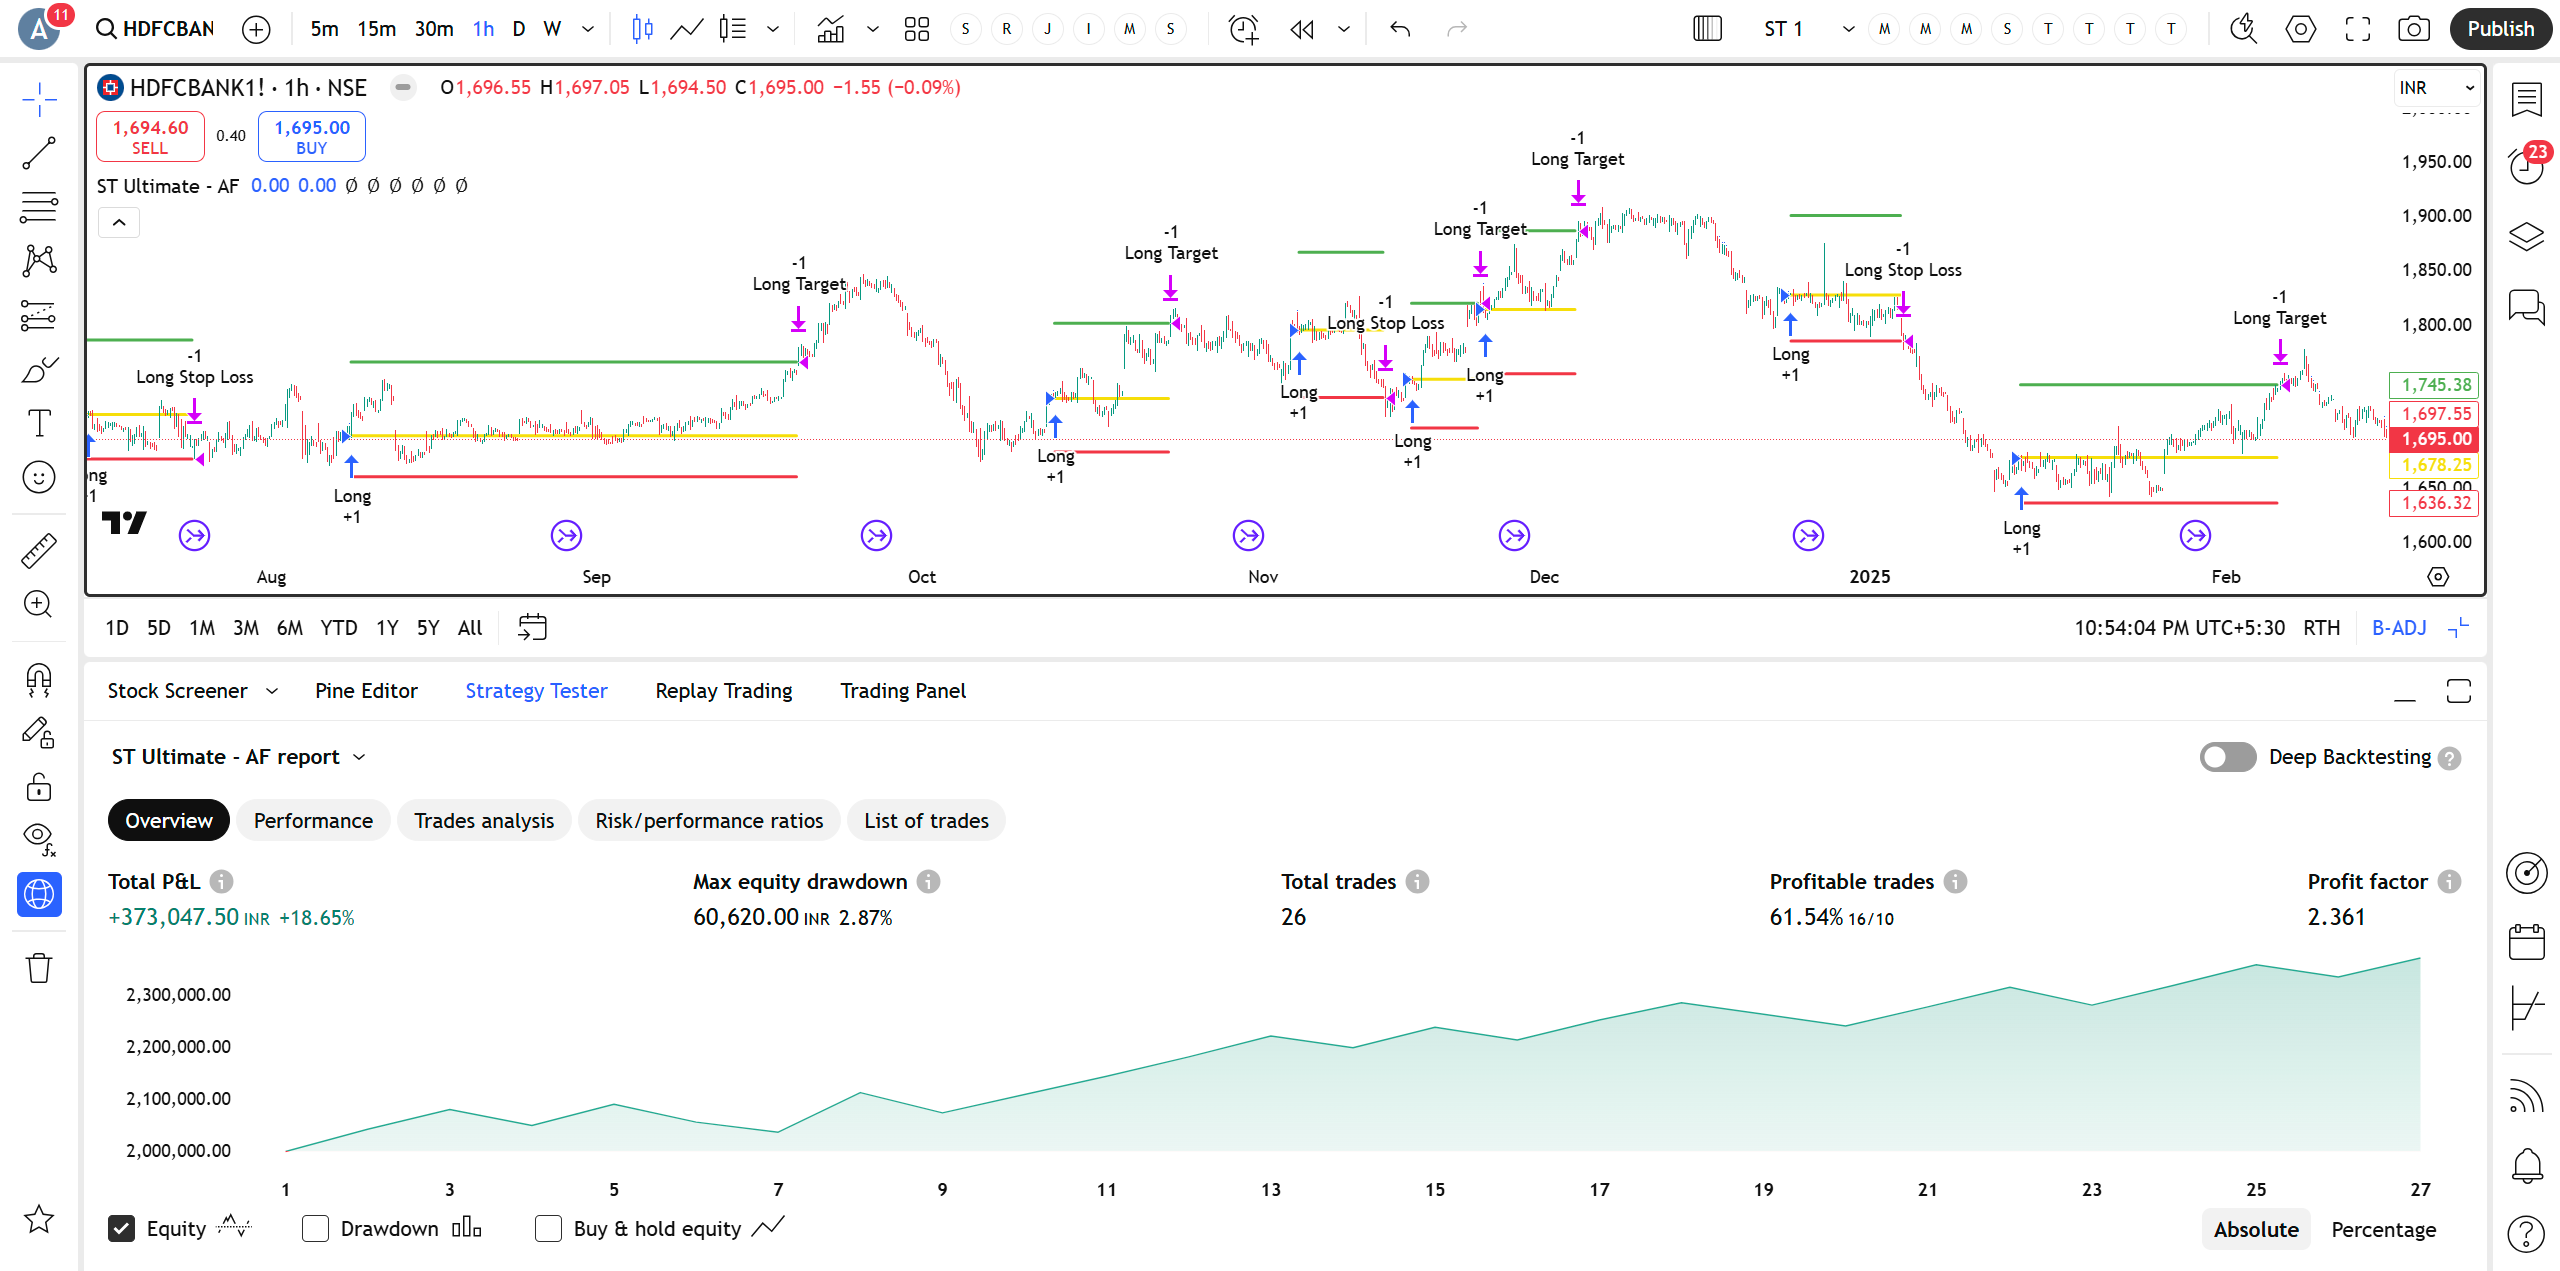Viewport: 2560px width, 1271px height.
Task: Start bar replay mode
Action: pos(1302,29)
